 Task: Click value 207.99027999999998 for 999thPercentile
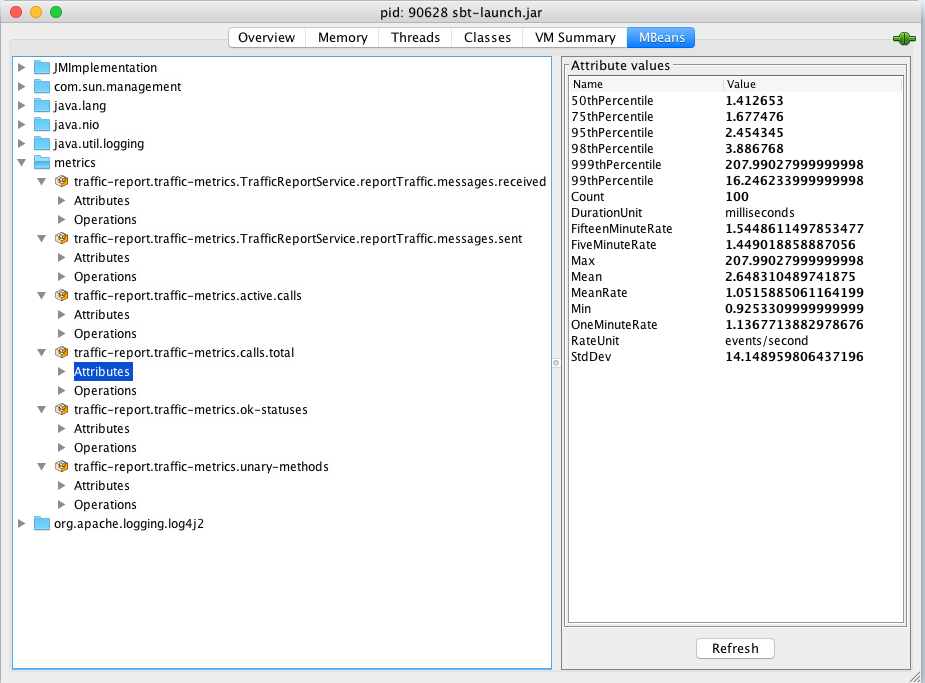tap(794, 165)
